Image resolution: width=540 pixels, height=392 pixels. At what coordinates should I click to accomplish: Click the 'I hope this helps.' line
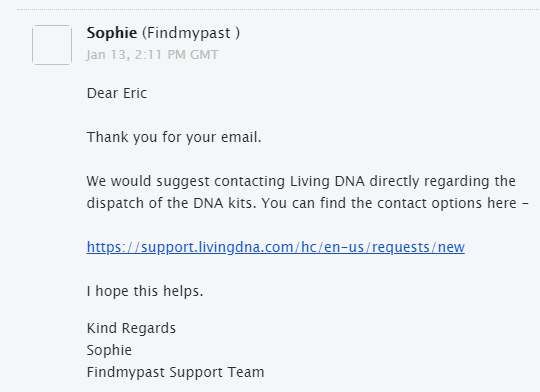coord(145,291)
